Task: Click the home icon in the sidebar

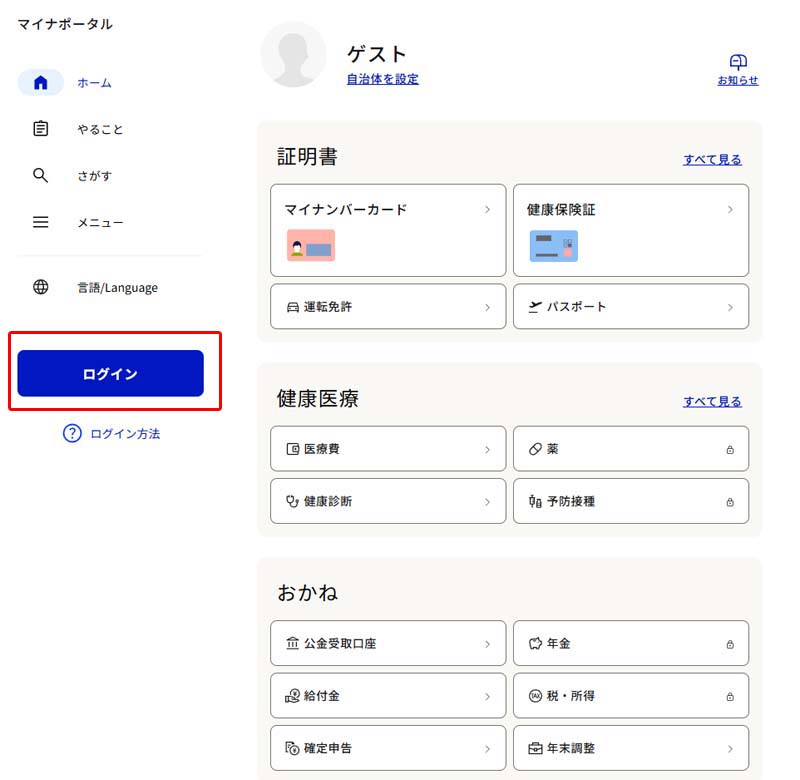Action: pos(41,83)
